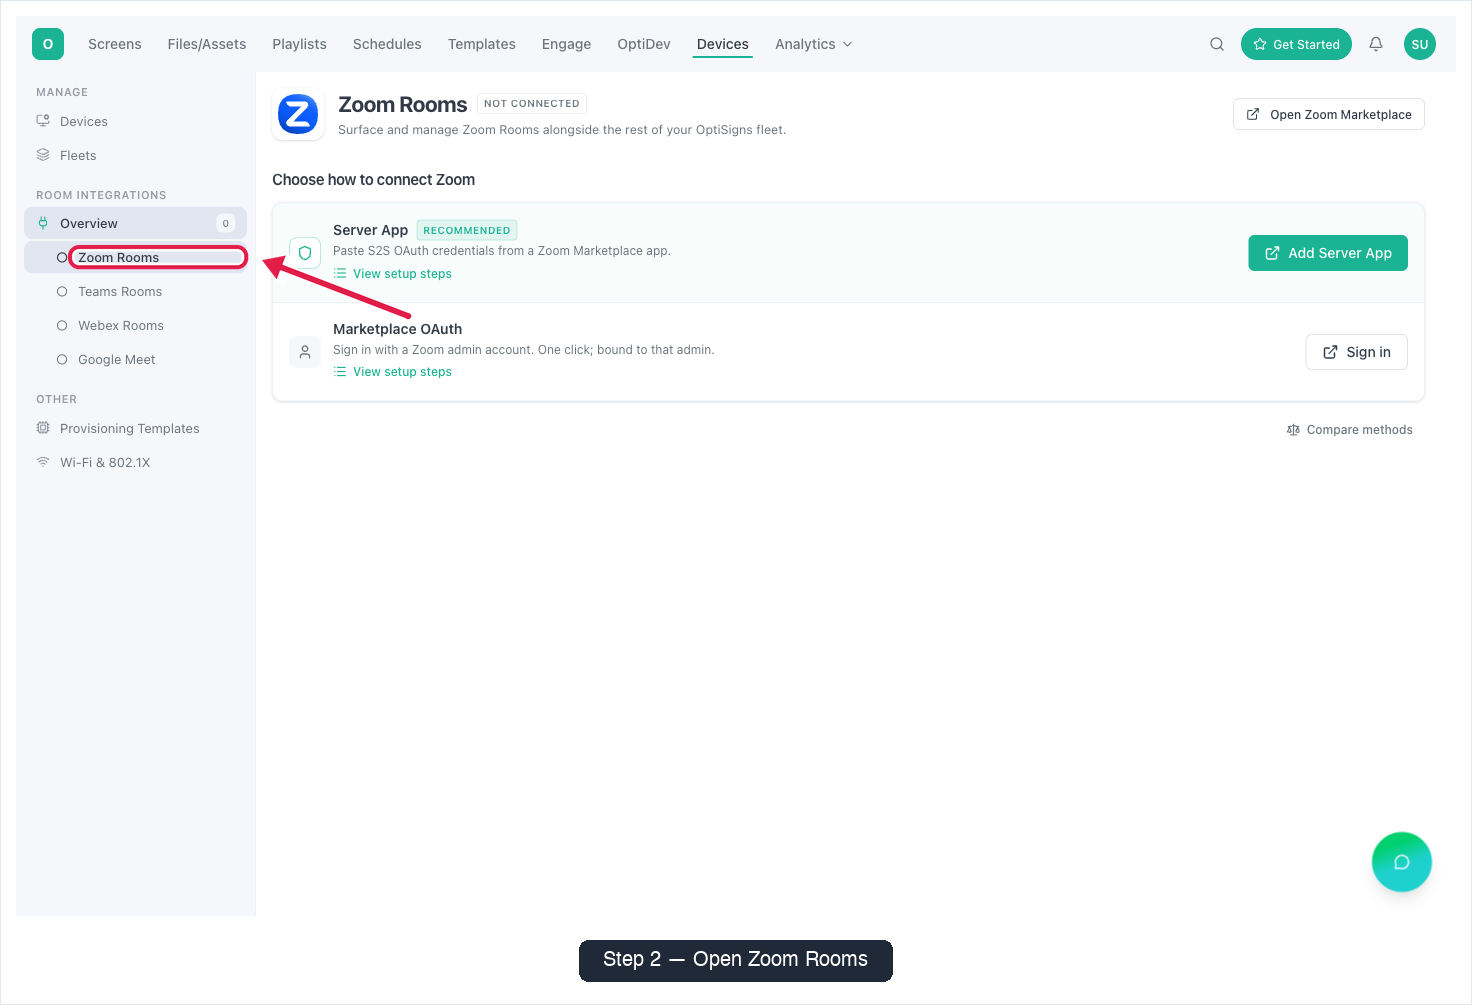Click list icon beside Marketplace OAuth setup steps

(x=340, y=372)
